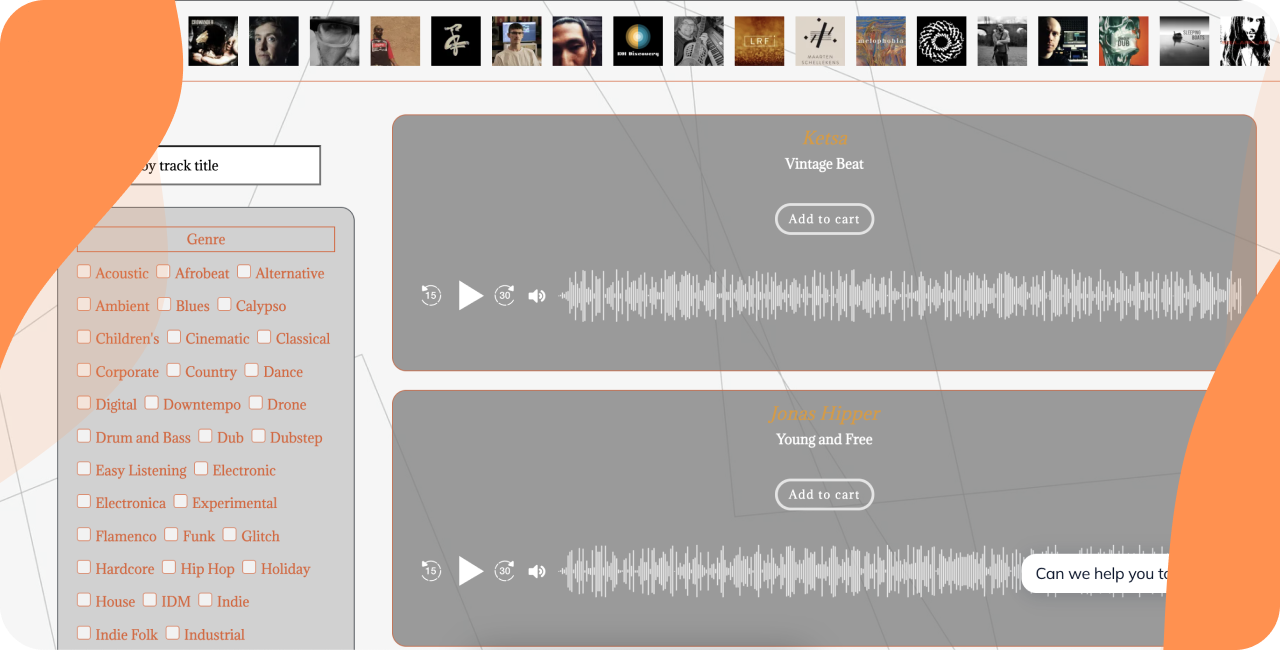The width and height of the screenshot is (1280, 650).
Task: Focus the search by track title field
Action: [215, 165]
